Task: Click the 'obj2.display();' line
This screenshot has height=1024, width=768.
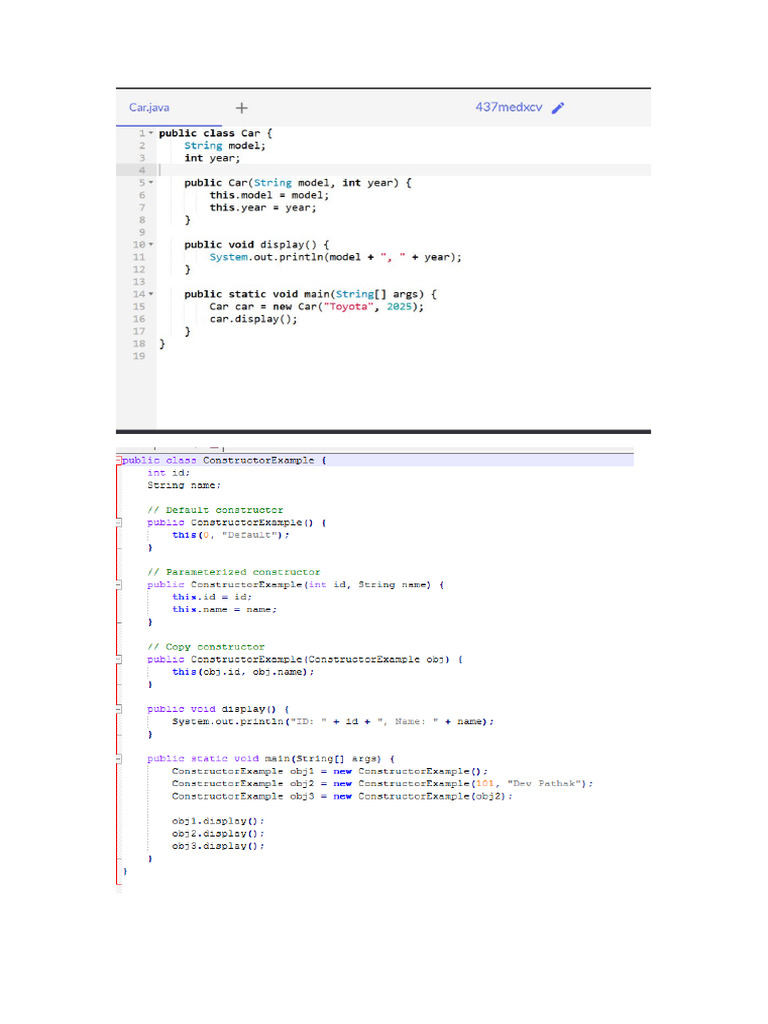Action: click(x=218, y=834)
